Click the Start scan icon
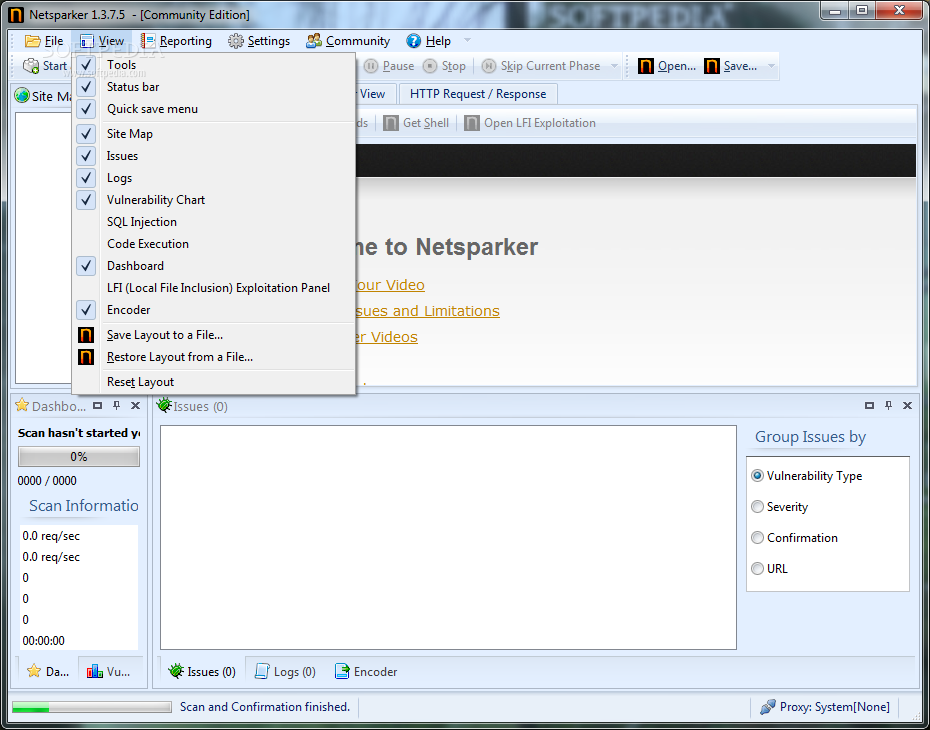This screenshot has width=930, height=730. click(31, 66)
